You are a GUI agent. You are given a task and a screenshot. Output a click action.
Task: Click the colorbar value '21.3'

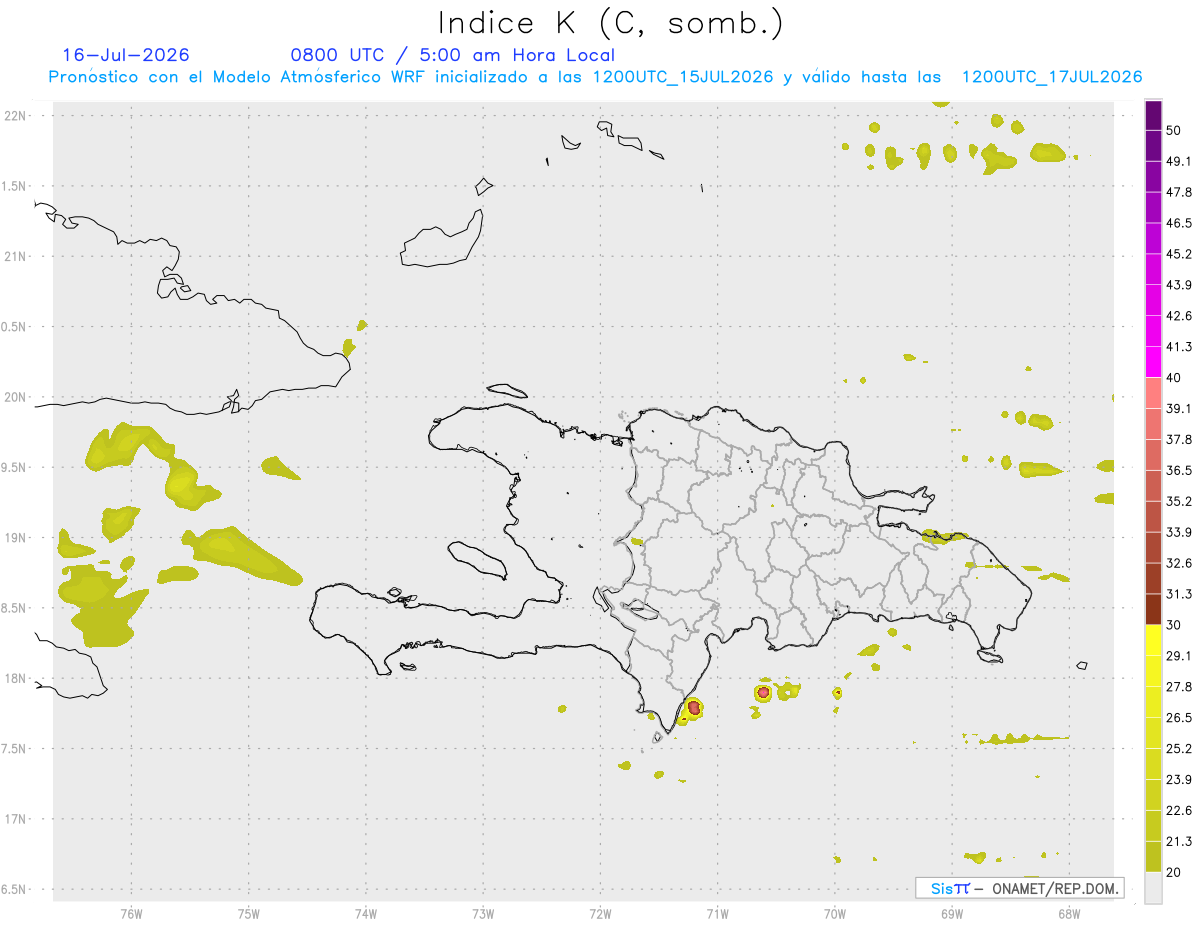[x=1179, y=842]
